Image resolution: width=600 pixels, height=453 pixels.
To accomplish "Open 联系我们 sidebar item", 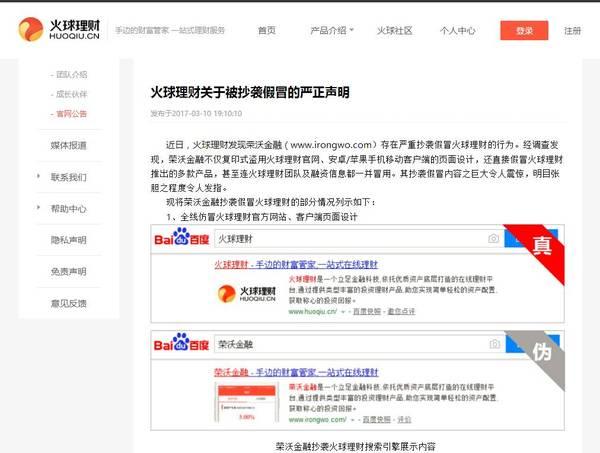I will click(69, 177).
